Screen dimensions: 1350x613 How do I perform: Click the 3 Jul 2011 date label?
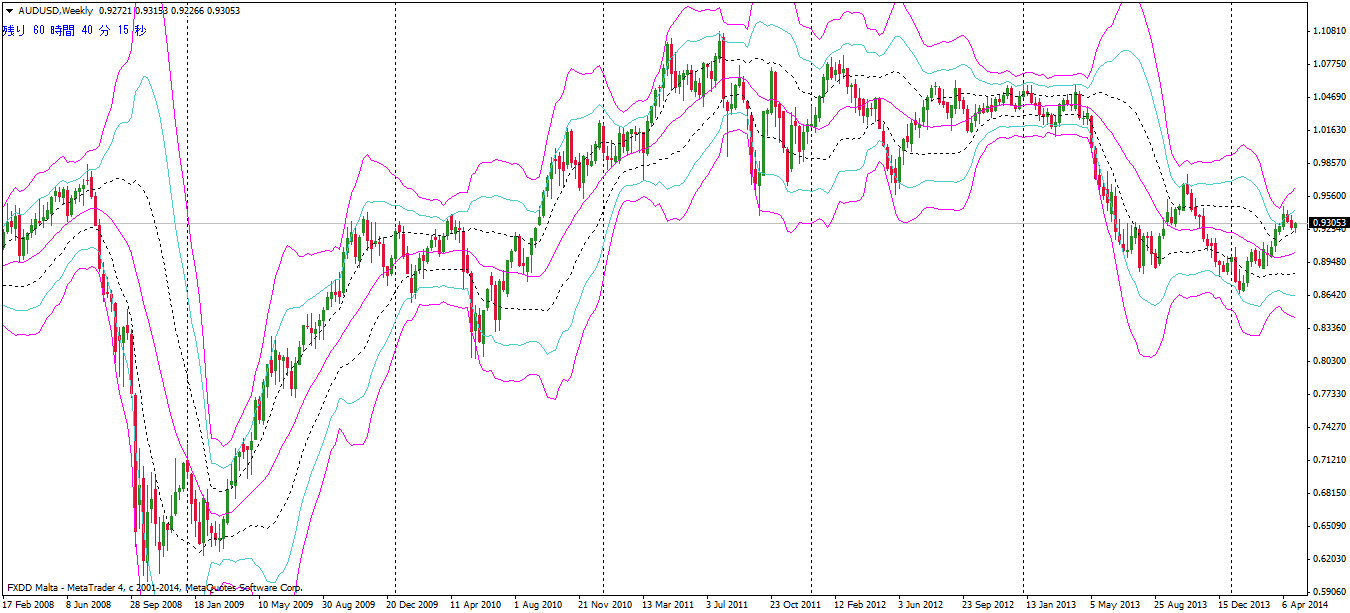(x=727, y=605)
